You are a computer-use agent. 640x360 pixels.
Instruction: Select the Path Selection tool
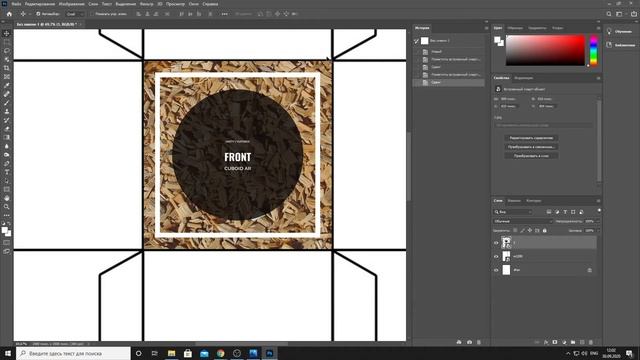coord(7,181)
